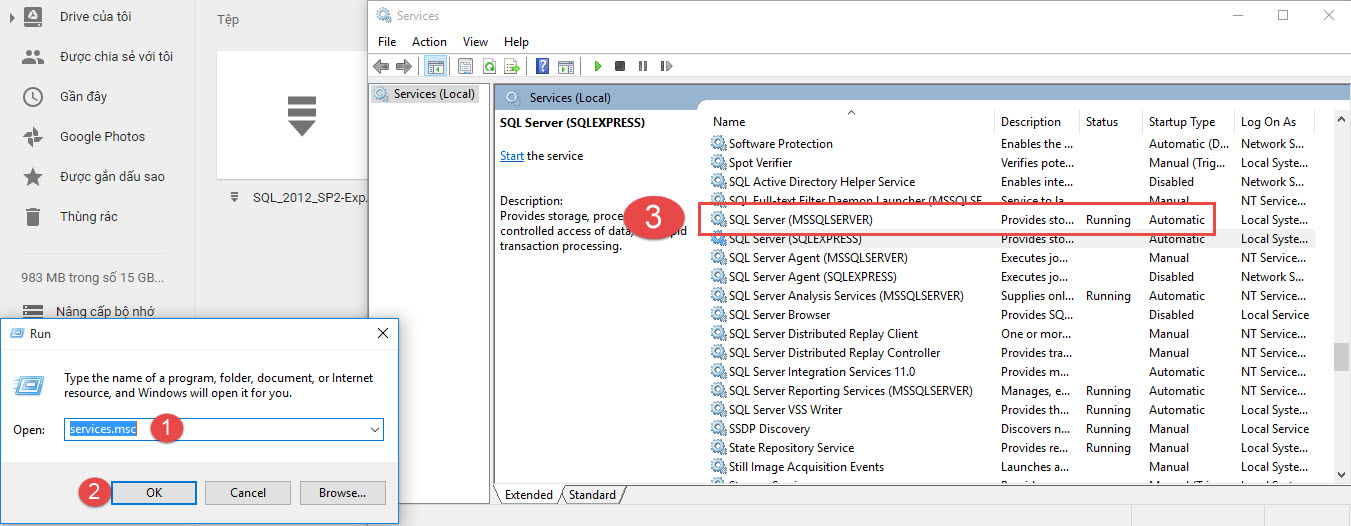Image resolution: width=1351 pixels, height=526 pixels.
Task: Toggle Show/Hide Action Pane toolbar icon
Action: point(566,66)
